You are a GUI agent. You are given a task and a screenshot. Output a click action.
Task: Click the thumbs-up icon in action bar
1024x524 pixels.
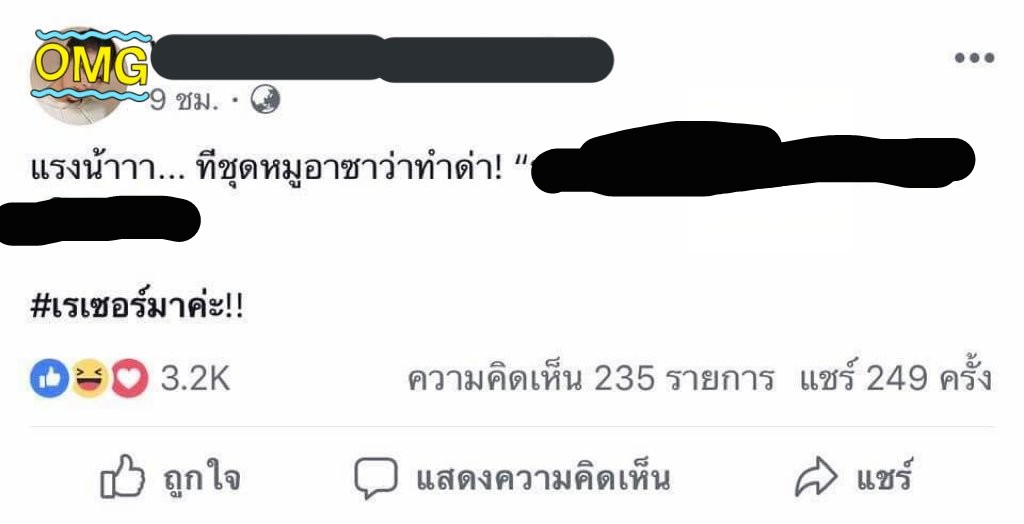point(121,477)
